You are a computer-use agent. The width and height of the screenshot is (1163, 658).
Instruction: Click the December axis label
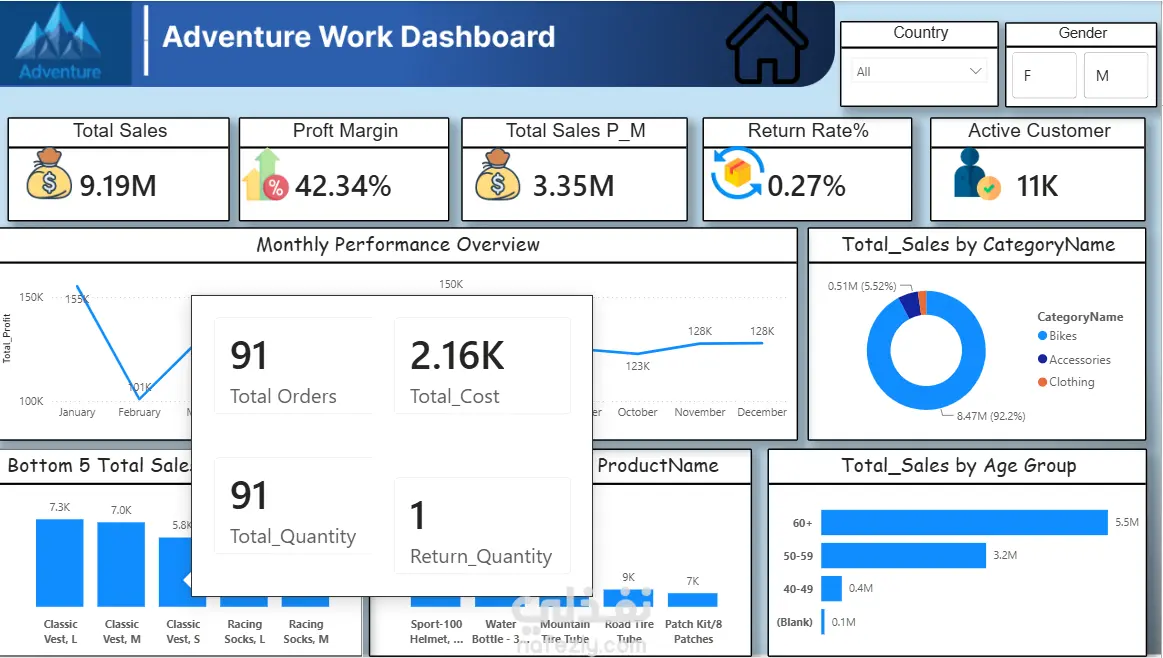coord(762,412)
